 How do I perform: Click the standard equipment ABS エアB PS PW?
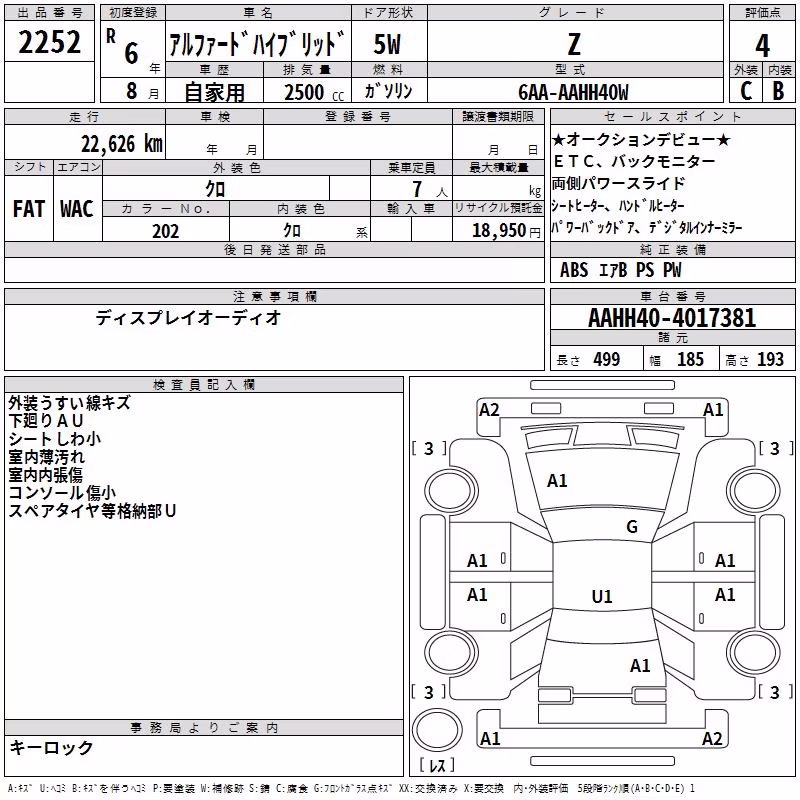(620, 270)
